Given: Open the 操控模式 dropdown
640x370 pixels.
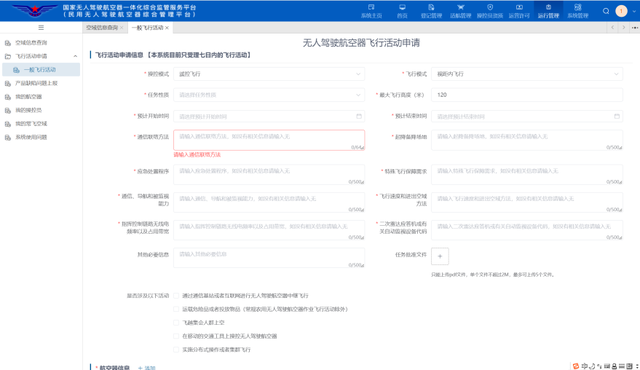Looking at the screenshot, I should 269,74.
